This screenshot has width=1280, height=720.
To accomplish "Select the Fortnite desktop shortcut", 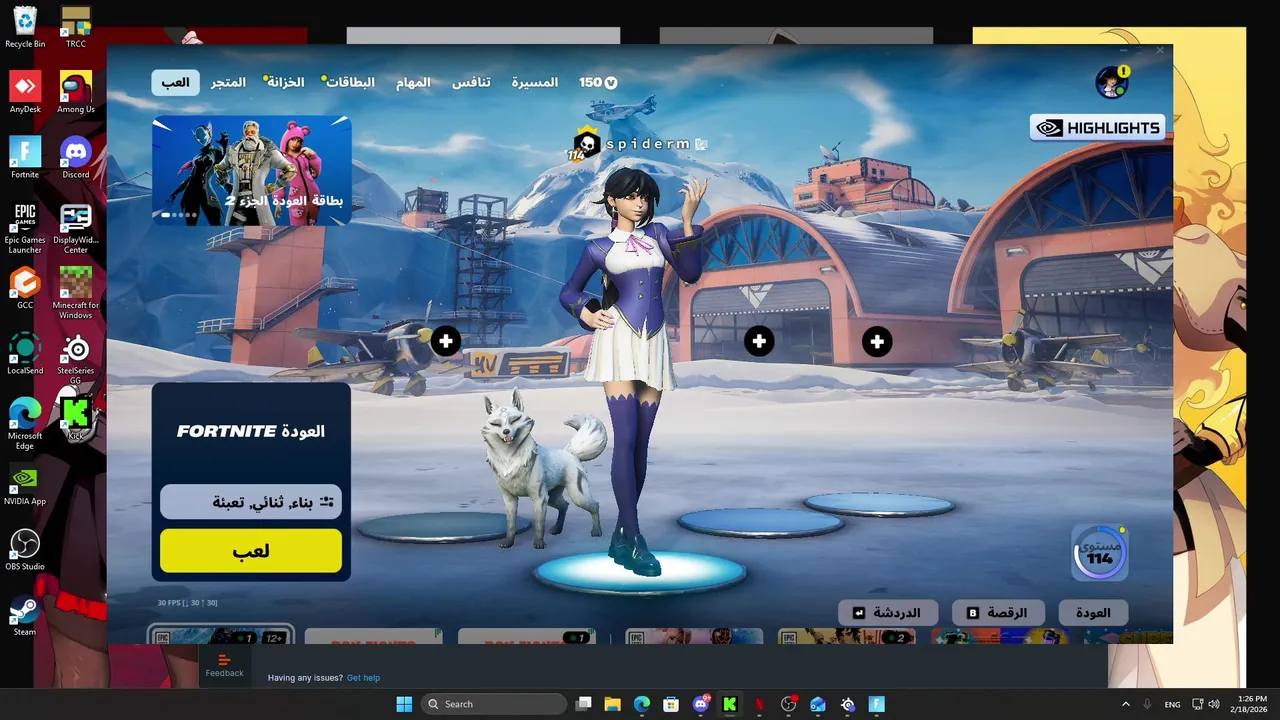I will [x=25, y=157].
